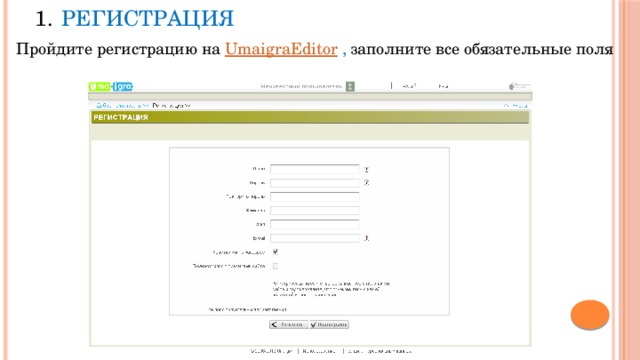640x360 pixels.
Task: Click the blue link at right of breadcrumb row
Action: tap(515, 106)
